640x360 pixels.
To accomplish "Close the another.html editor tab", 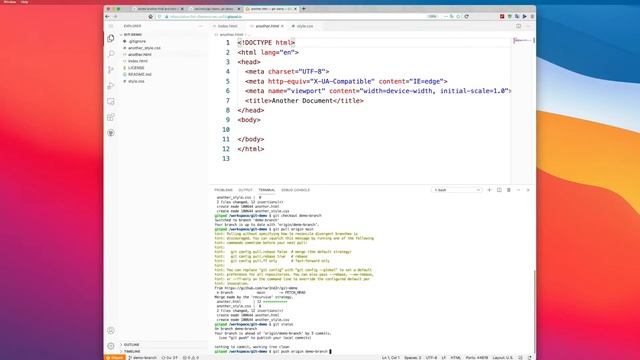I will click(x=282, y=26).
